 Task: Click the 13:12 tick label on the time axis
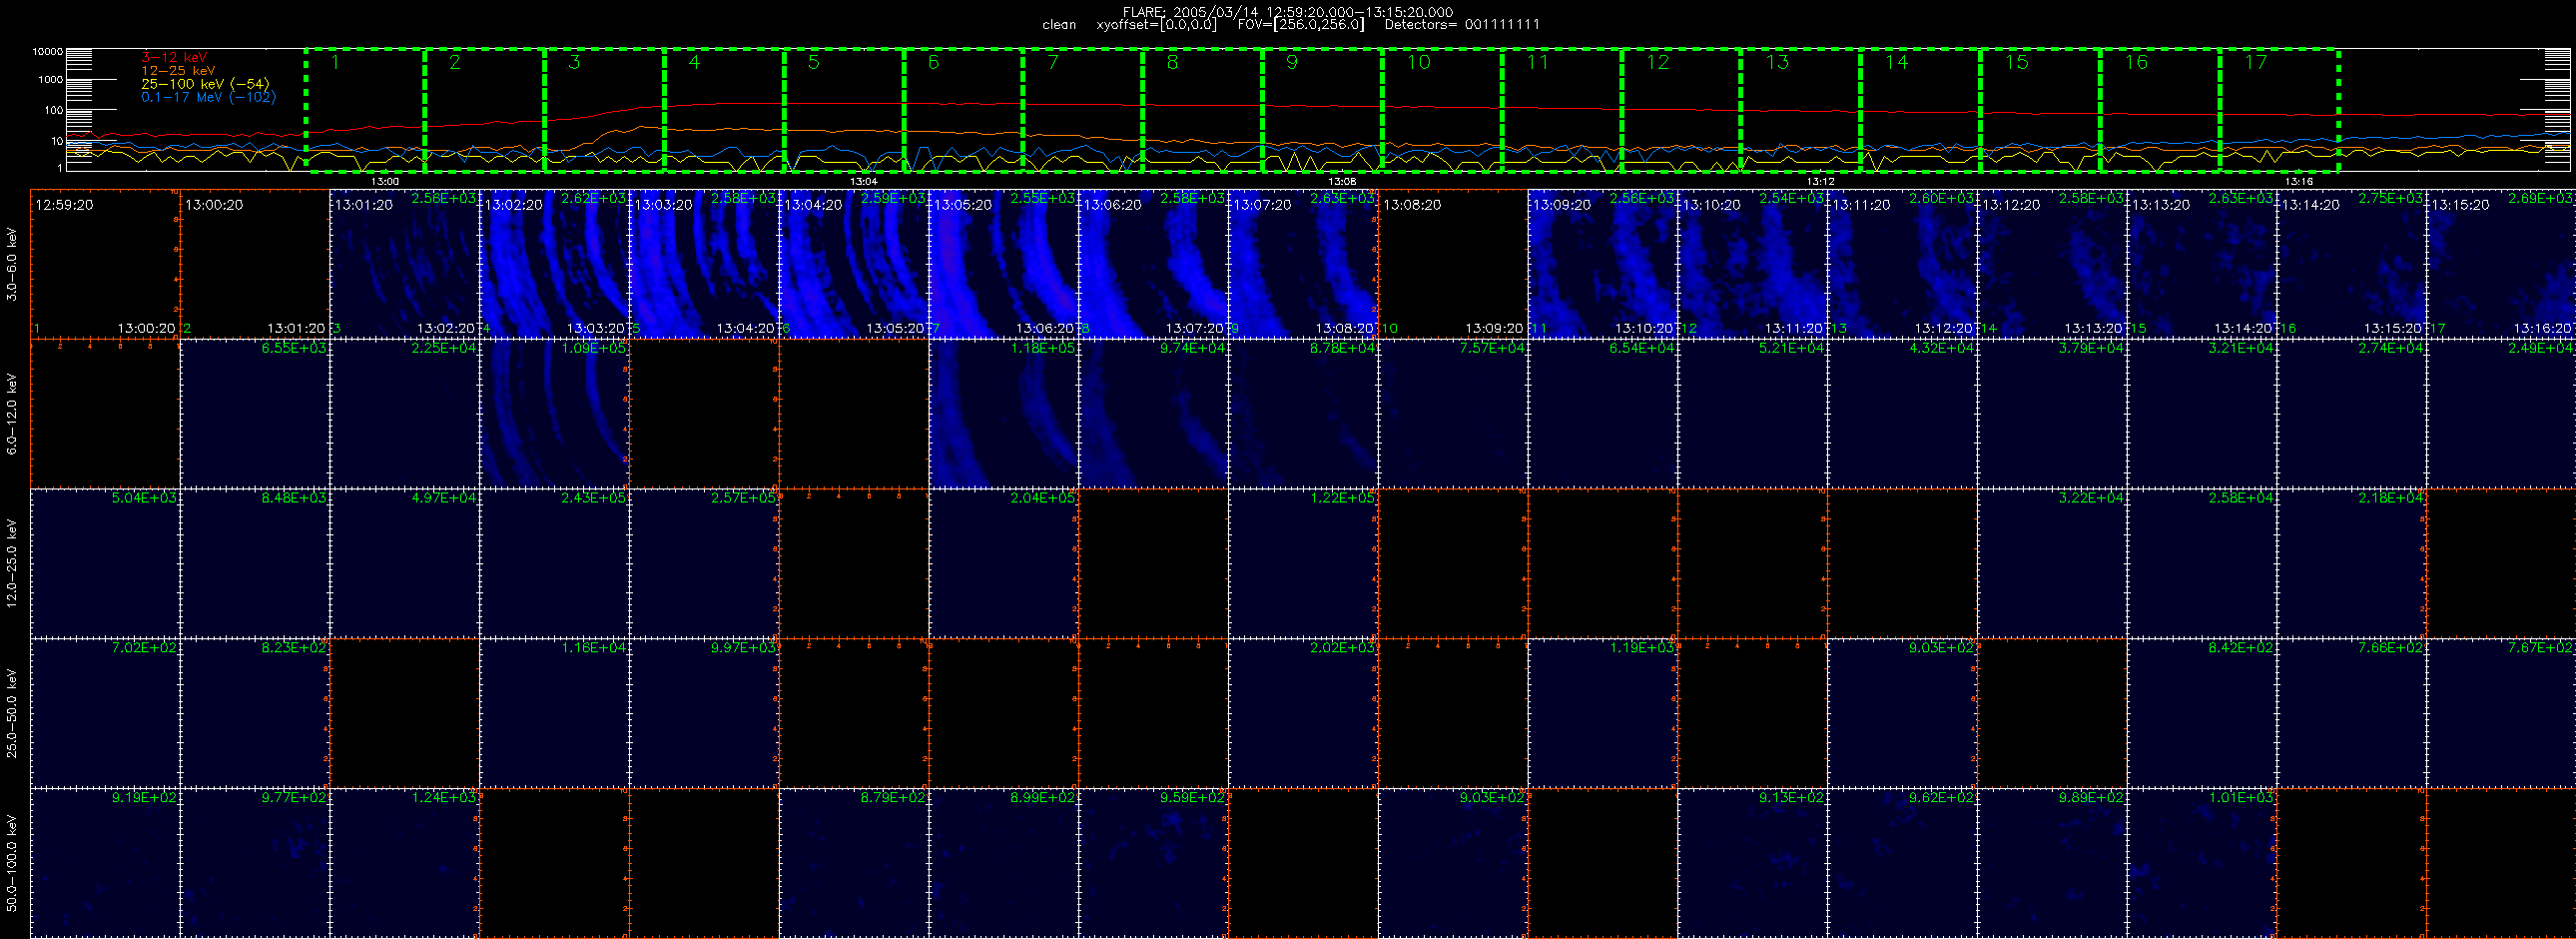click(1821, 182)
